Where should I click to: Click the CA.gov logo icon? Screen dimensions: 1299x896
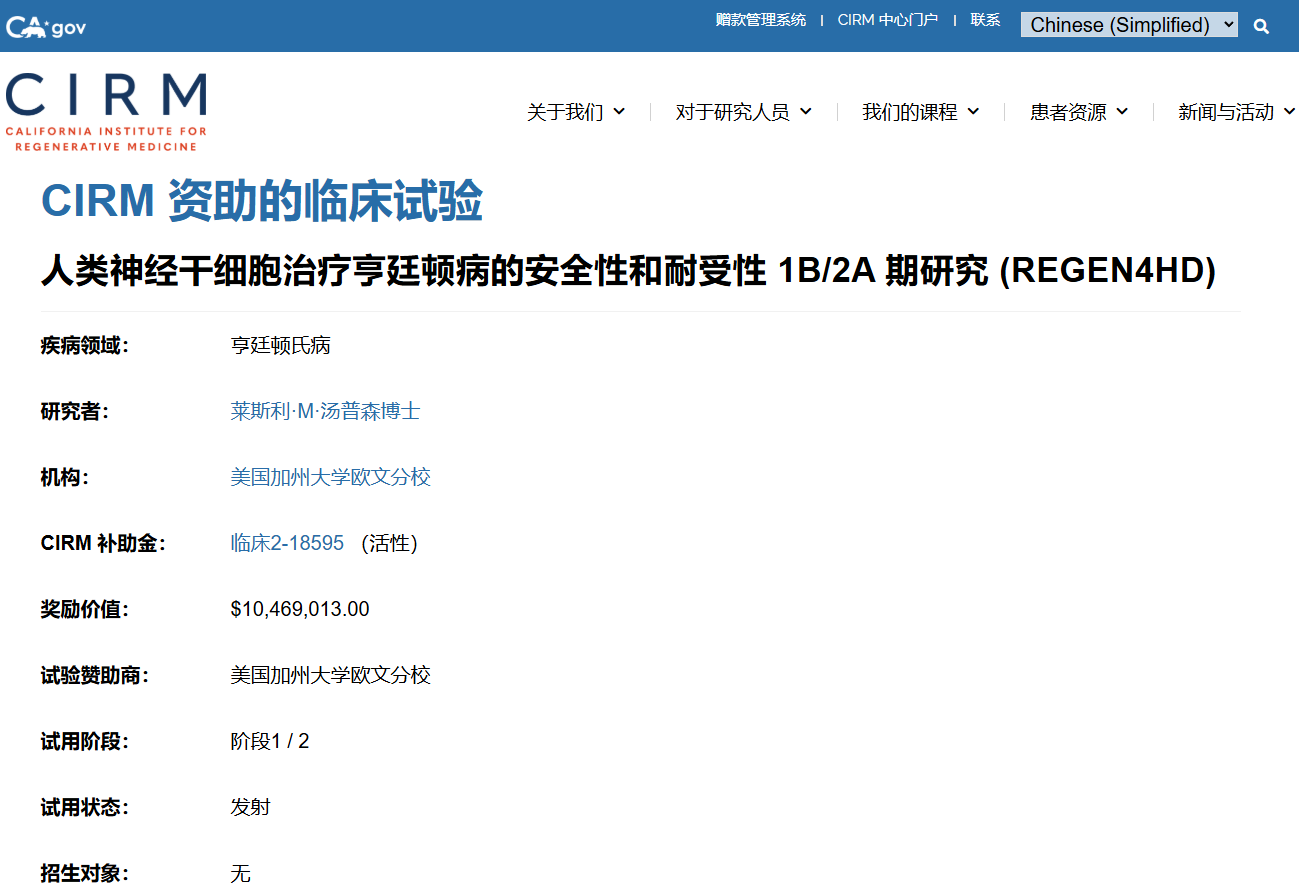(46, 27)
